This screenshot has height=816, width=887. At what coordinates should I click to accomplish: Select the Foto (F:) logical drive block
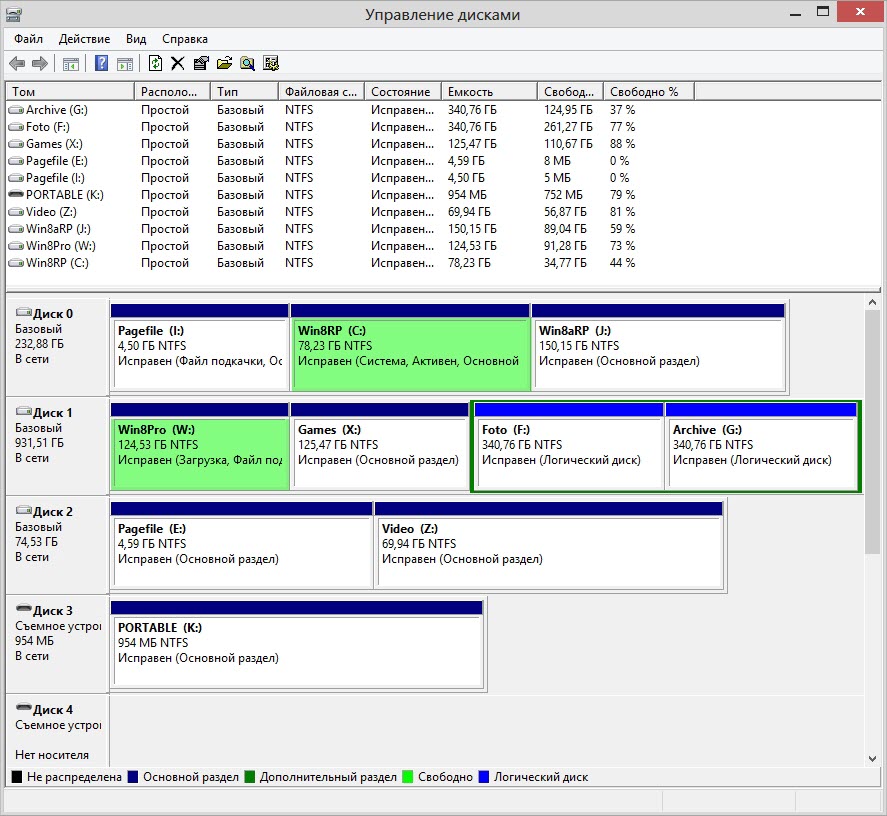pos(569,454)
